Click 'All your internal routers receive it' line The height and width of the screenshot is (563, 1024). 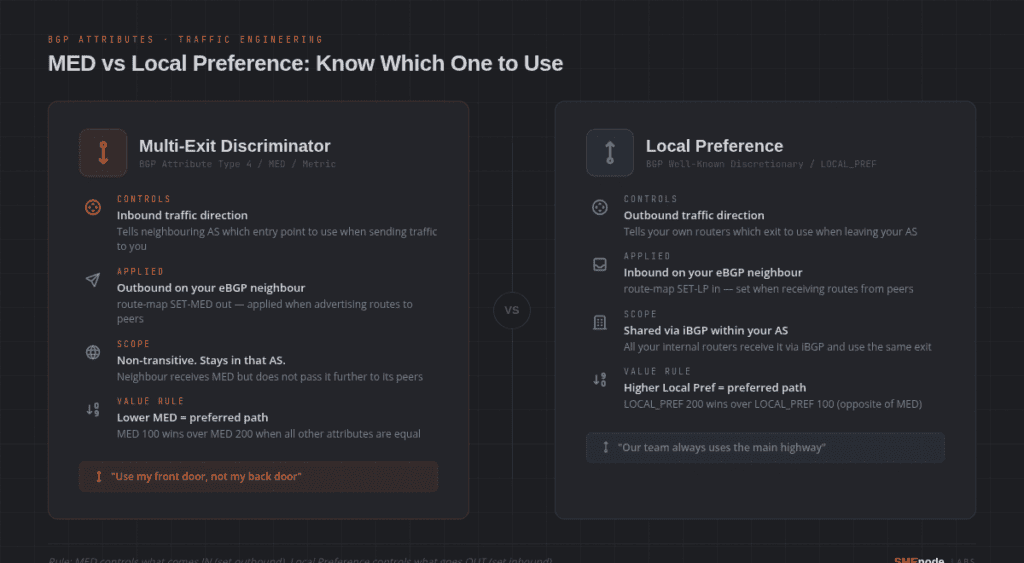point(777,347)
